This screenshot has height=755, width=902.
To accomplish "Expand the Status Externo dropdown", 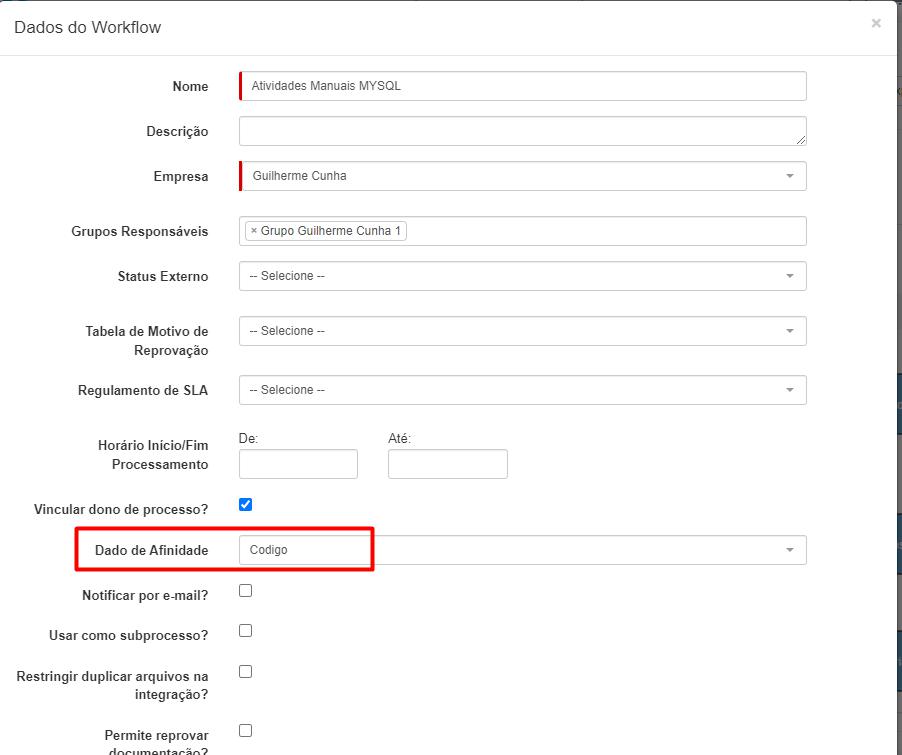I will (522, 276).
